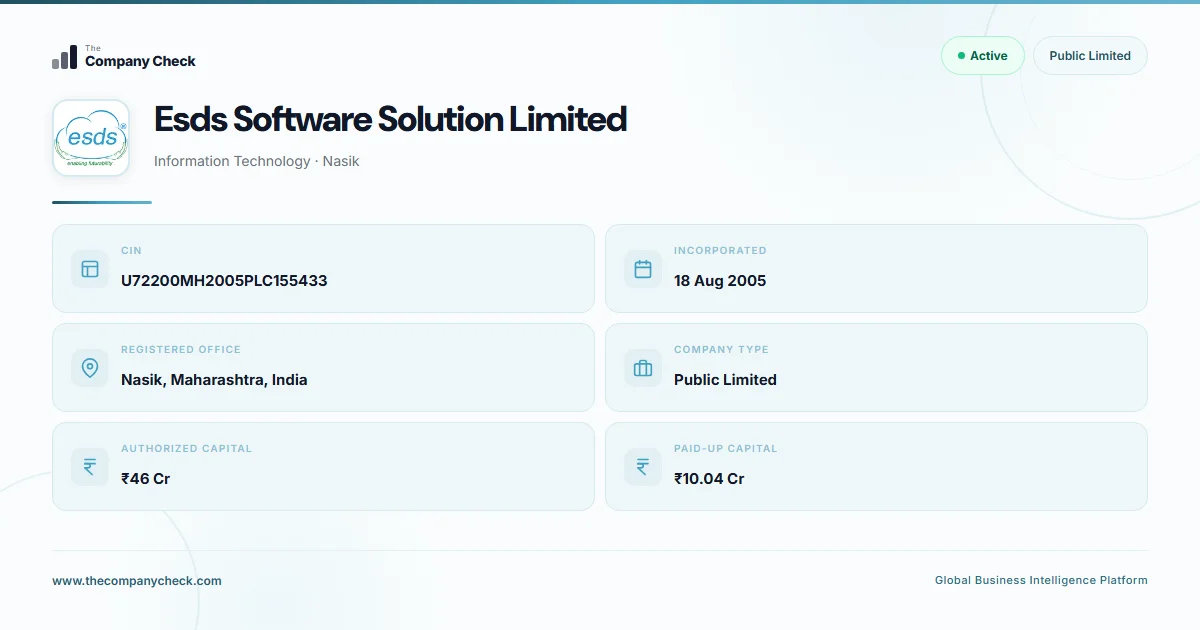Select the date 18 Aug 2005
Screen dimensions: 1200x630
point(720,281)
